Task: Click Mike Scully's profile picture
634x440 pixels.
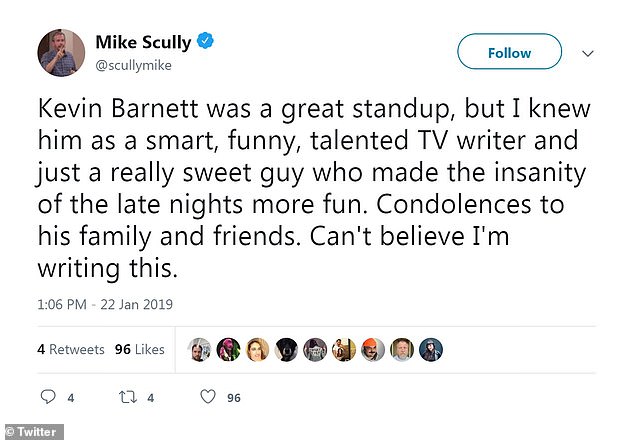Action: point(61,53)
